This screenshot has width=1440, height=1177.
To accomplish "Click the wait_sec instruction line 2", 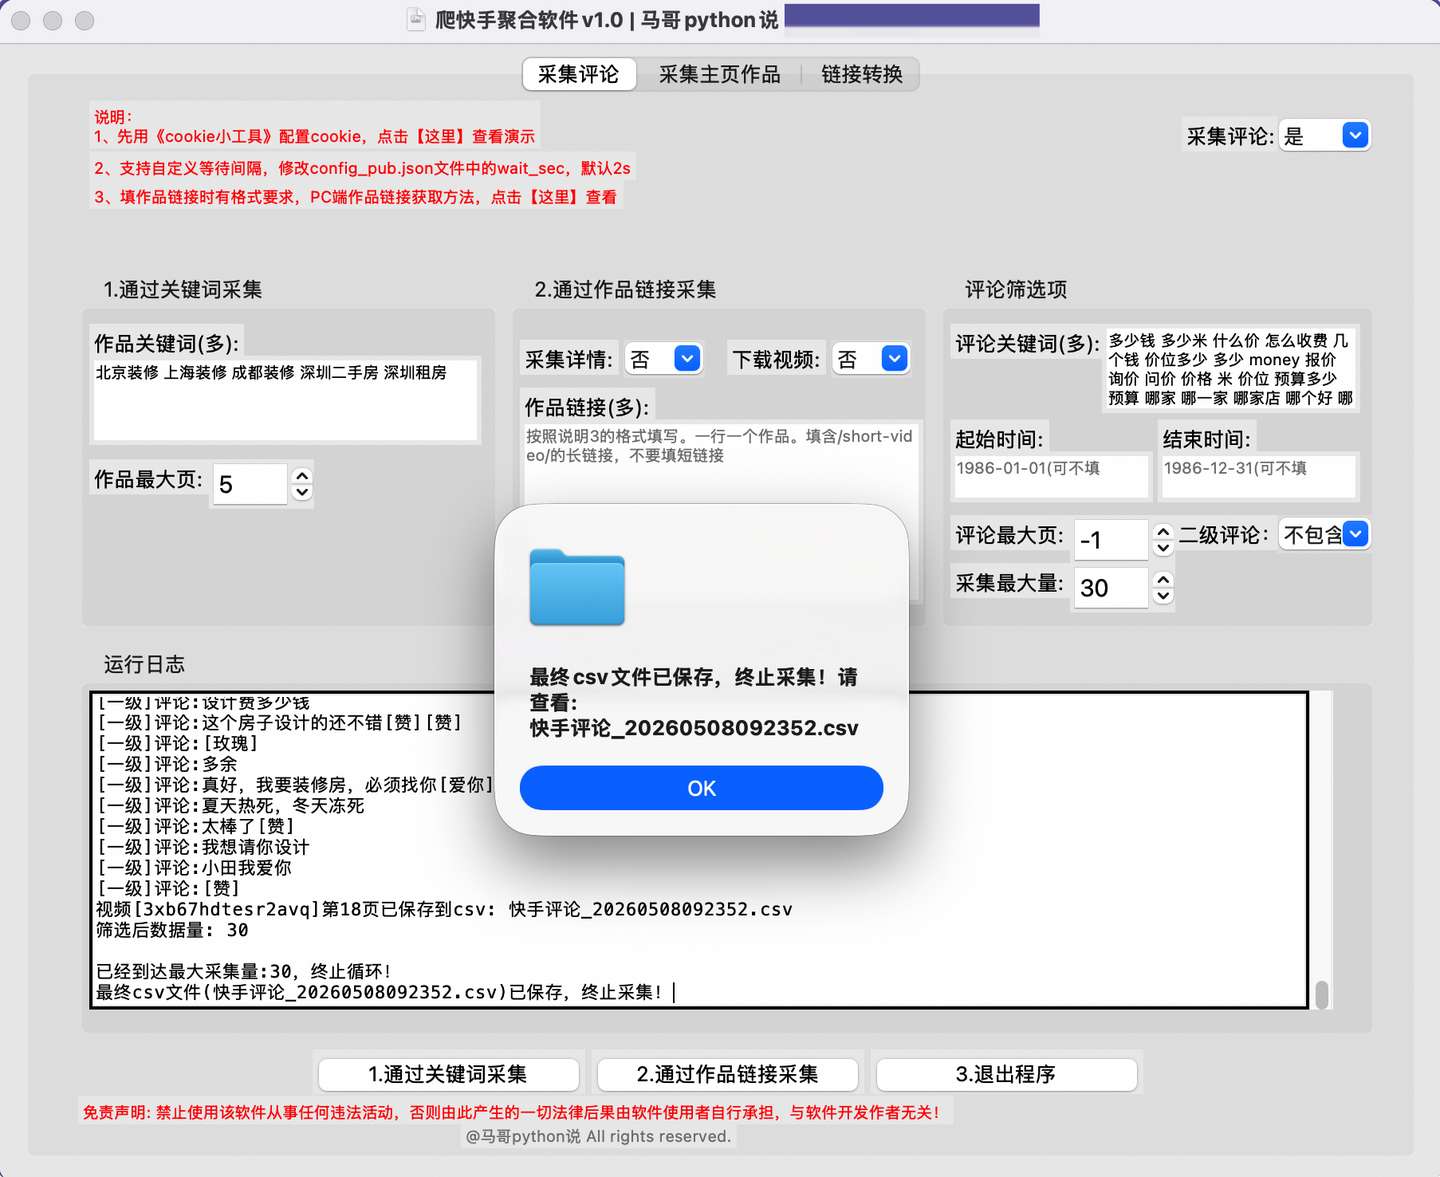I will coord(362,168).
